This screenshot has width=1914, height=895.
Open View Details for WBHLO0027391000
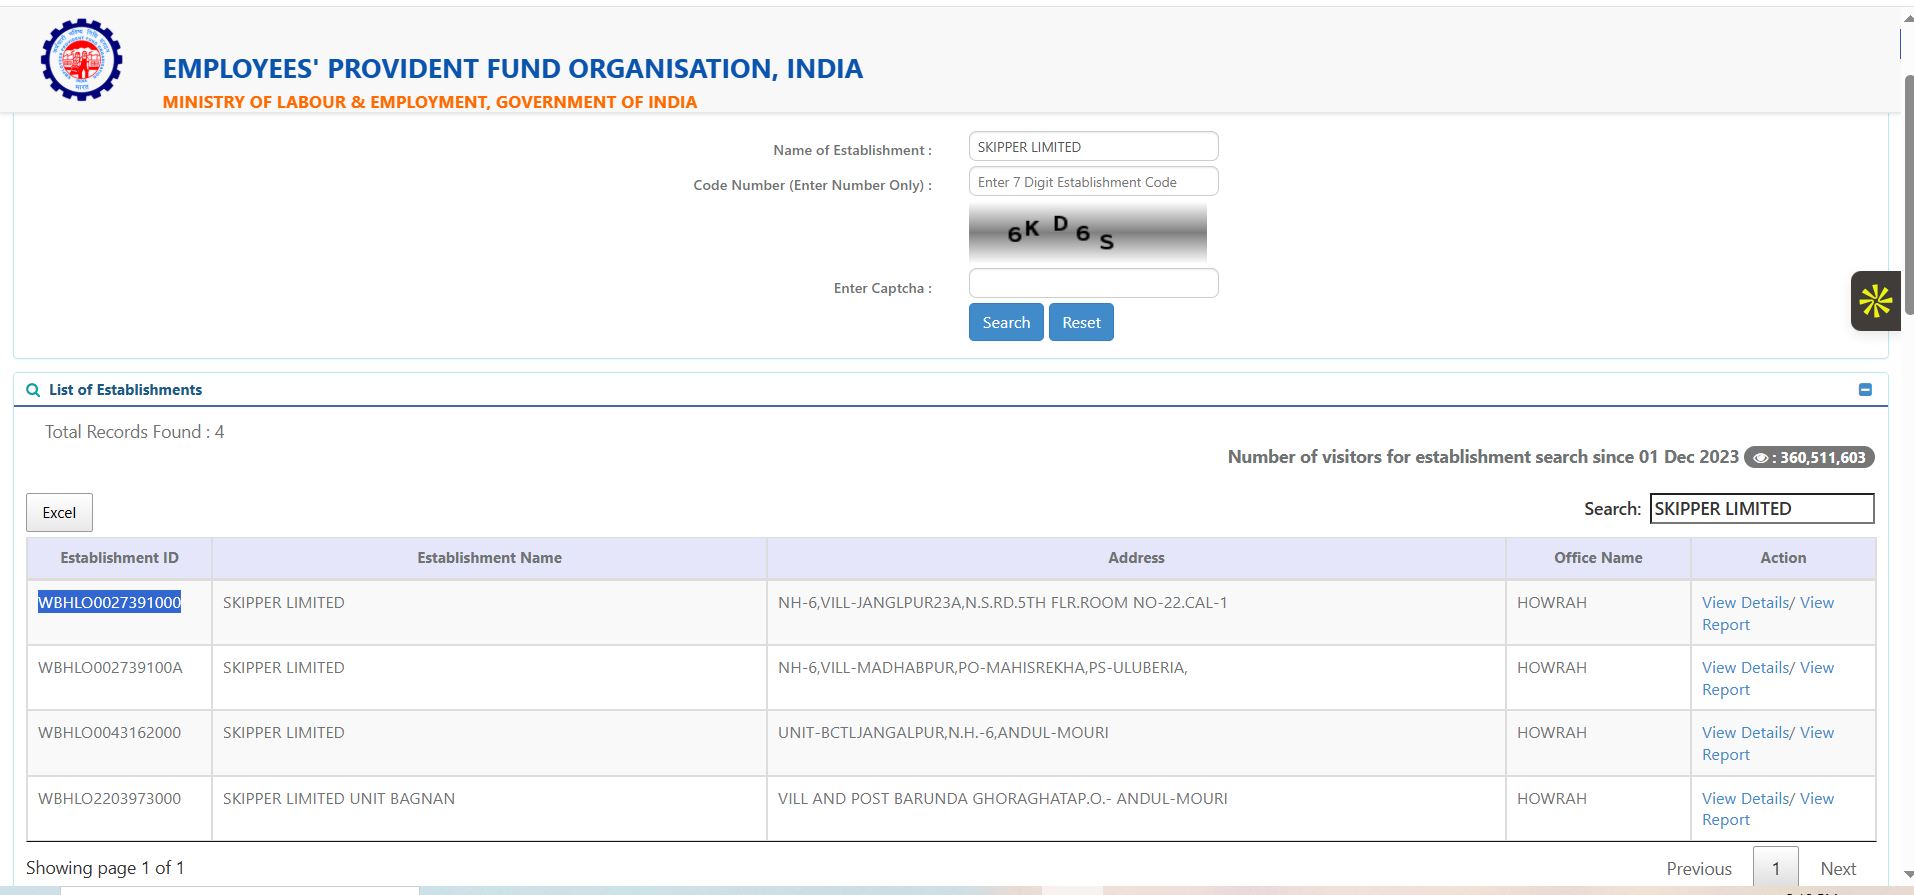click(x=1745, y=603)
